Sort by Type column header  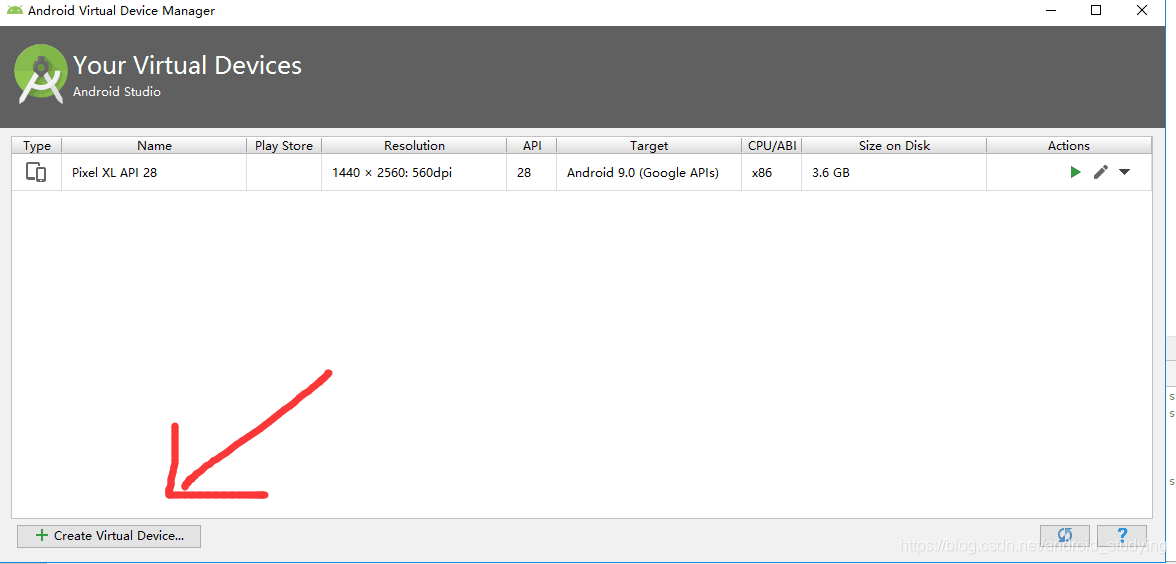click(37, 146)
